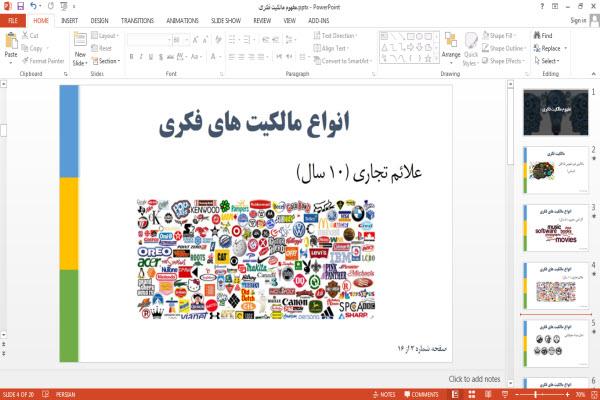Toggle Italic formatting

point(141,57)
